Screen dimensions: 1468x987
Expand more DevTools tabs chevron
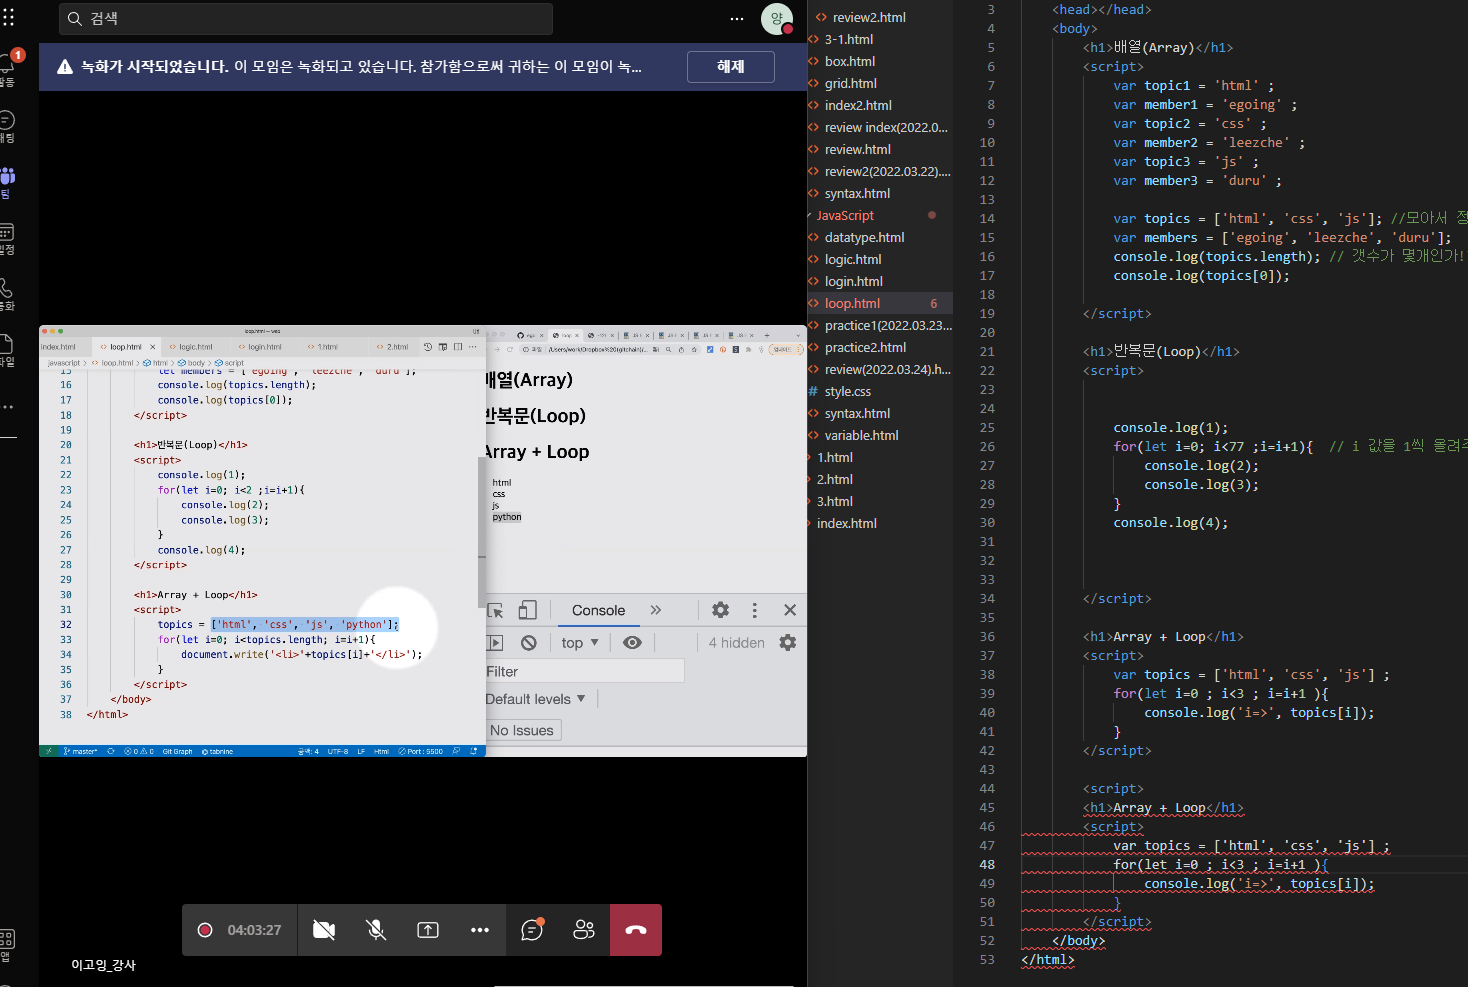coord(656,610)
